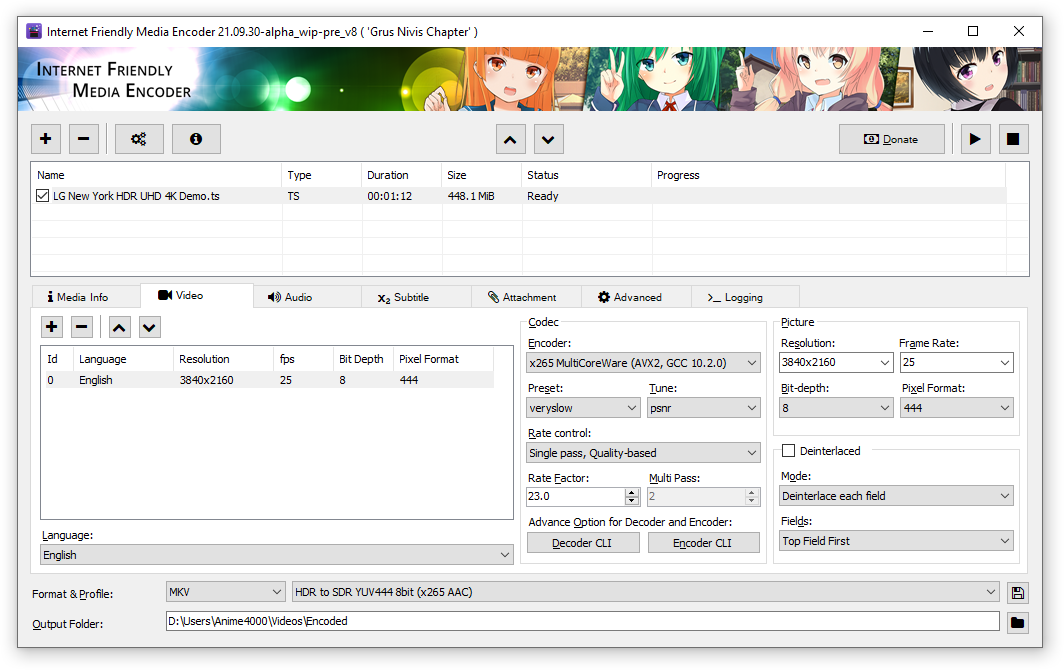This screenshot has width=1064, height=670.
Task: Increase Rate Factor with the up stepper
Action: point(631,491)
